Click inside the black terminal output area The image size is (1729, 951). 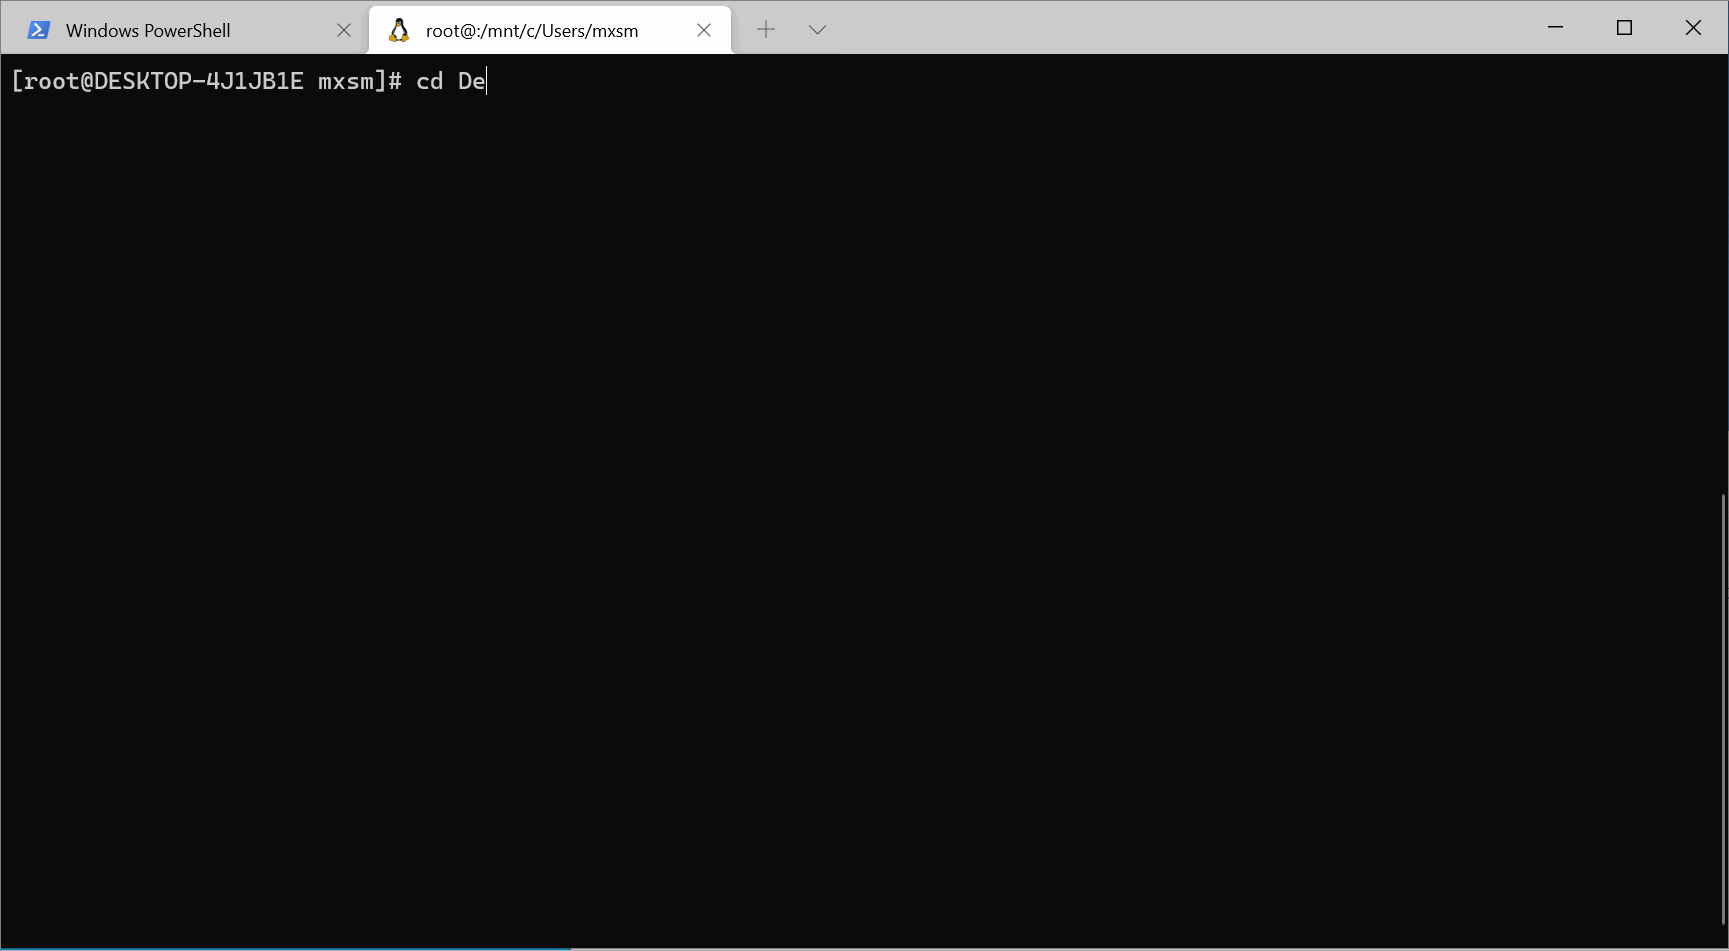[860, 500]
